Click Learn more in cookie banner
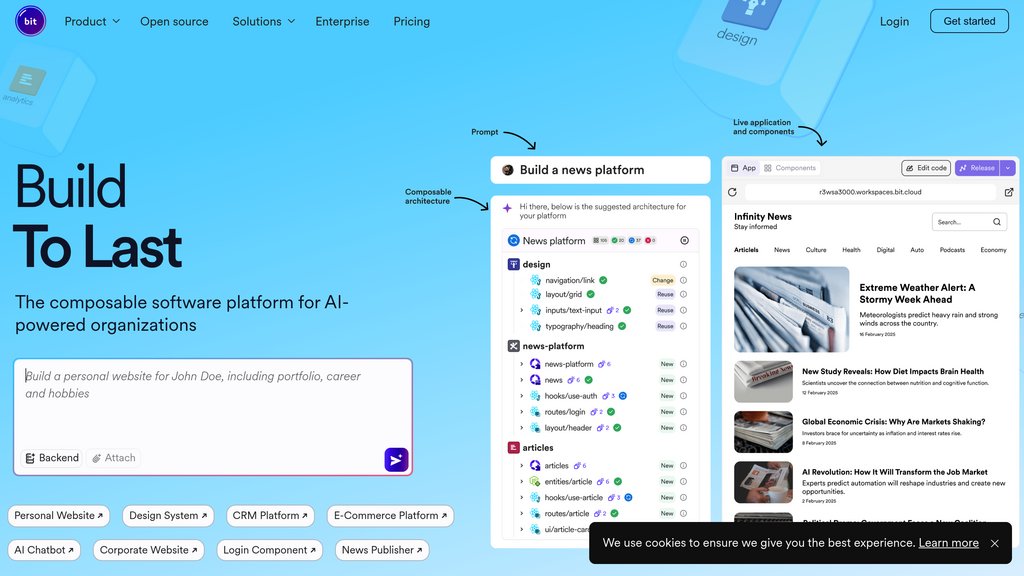This screenshot has height=576, width=1024. (x=948, y=543)
